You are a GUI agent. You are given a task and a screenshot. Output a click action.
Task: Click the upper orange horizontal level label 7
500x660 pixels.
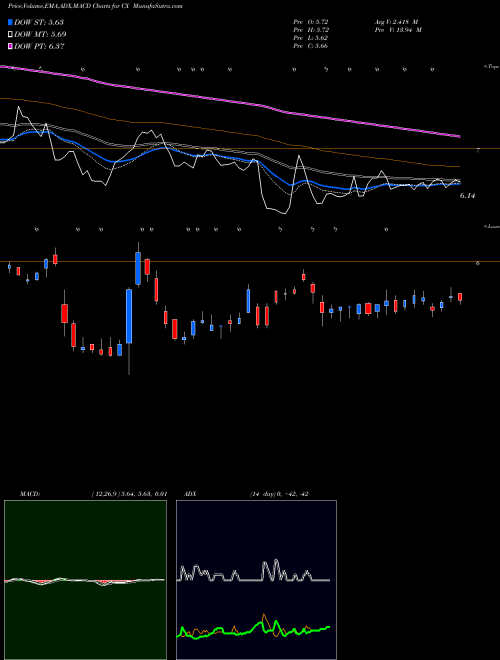coord(478,150)
